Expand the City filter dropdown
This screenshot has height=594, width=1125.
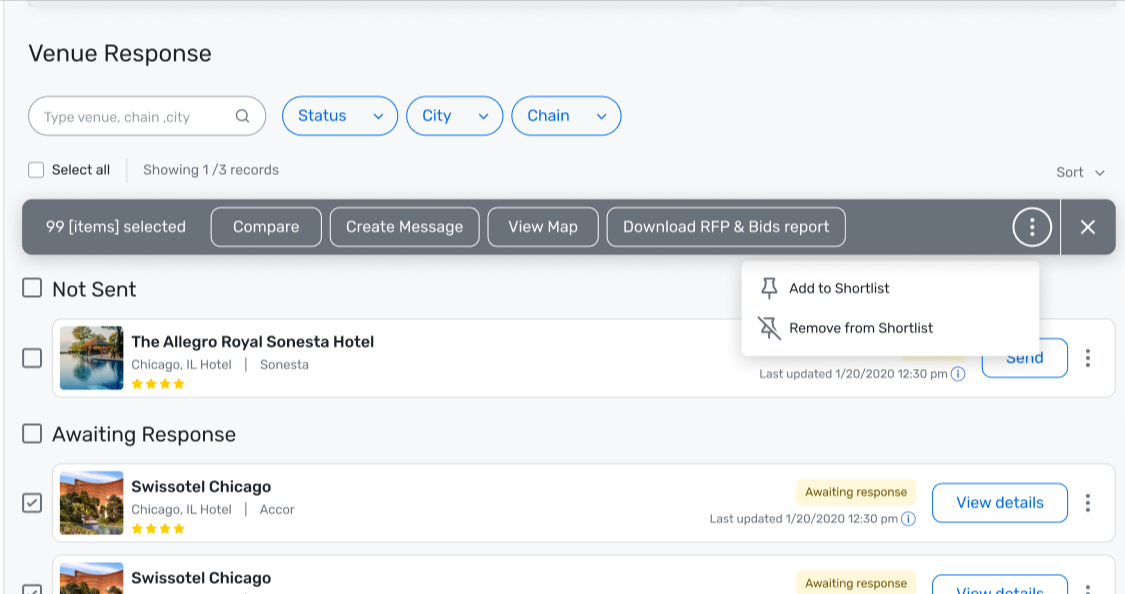click(455, 116)
